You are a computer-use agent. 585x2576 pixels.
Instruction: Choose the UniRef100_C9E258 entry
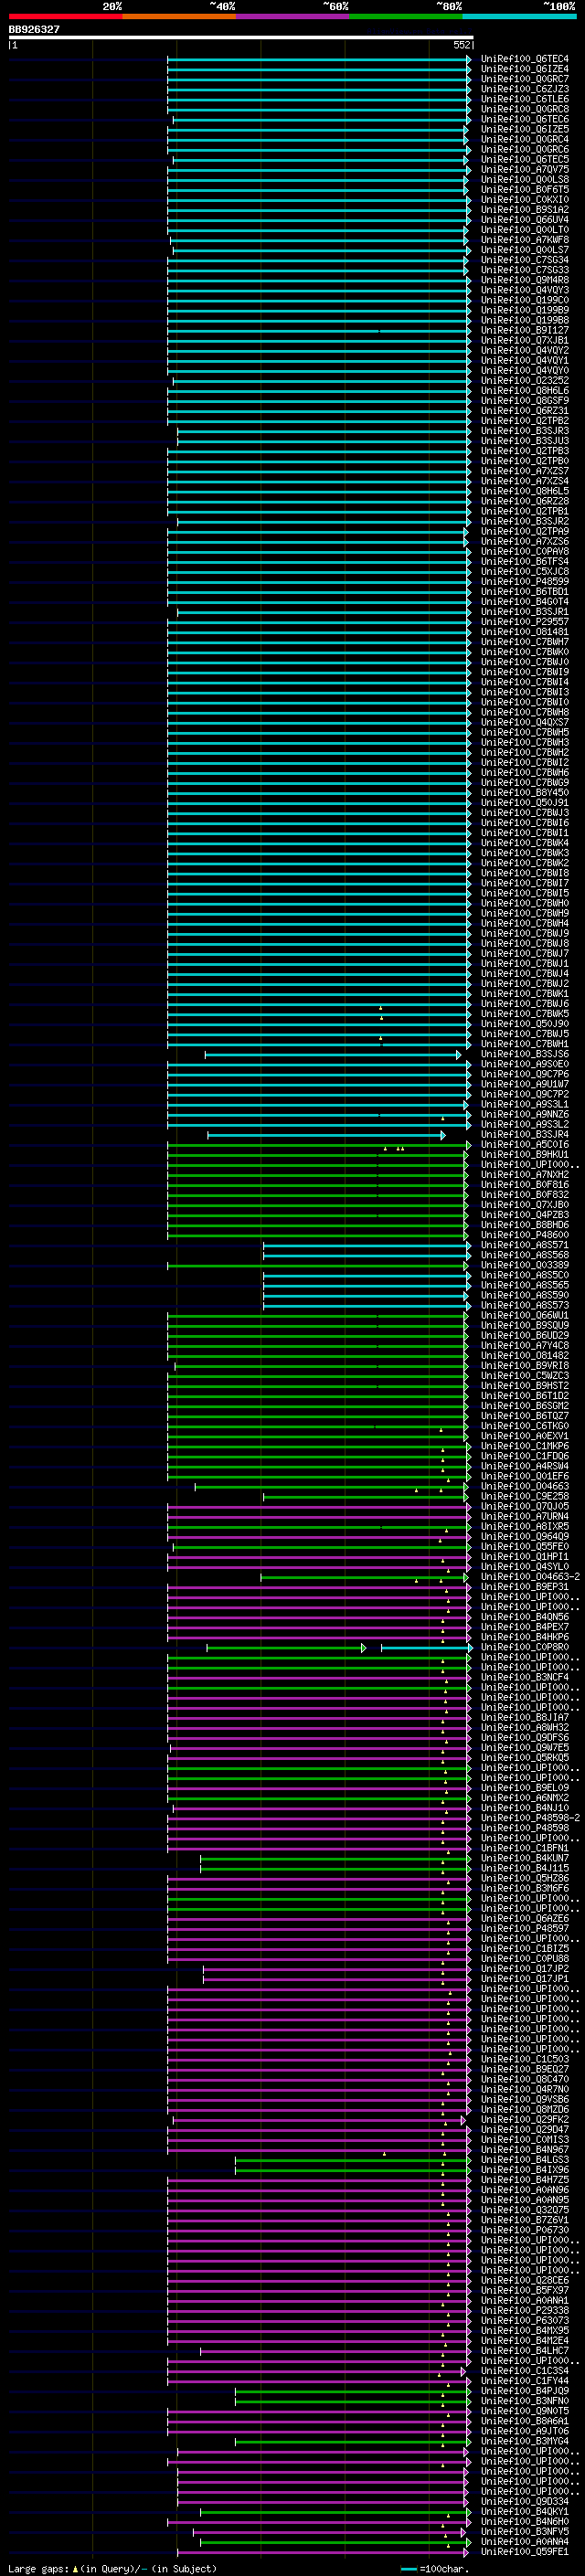click(x=525, y=1497)
